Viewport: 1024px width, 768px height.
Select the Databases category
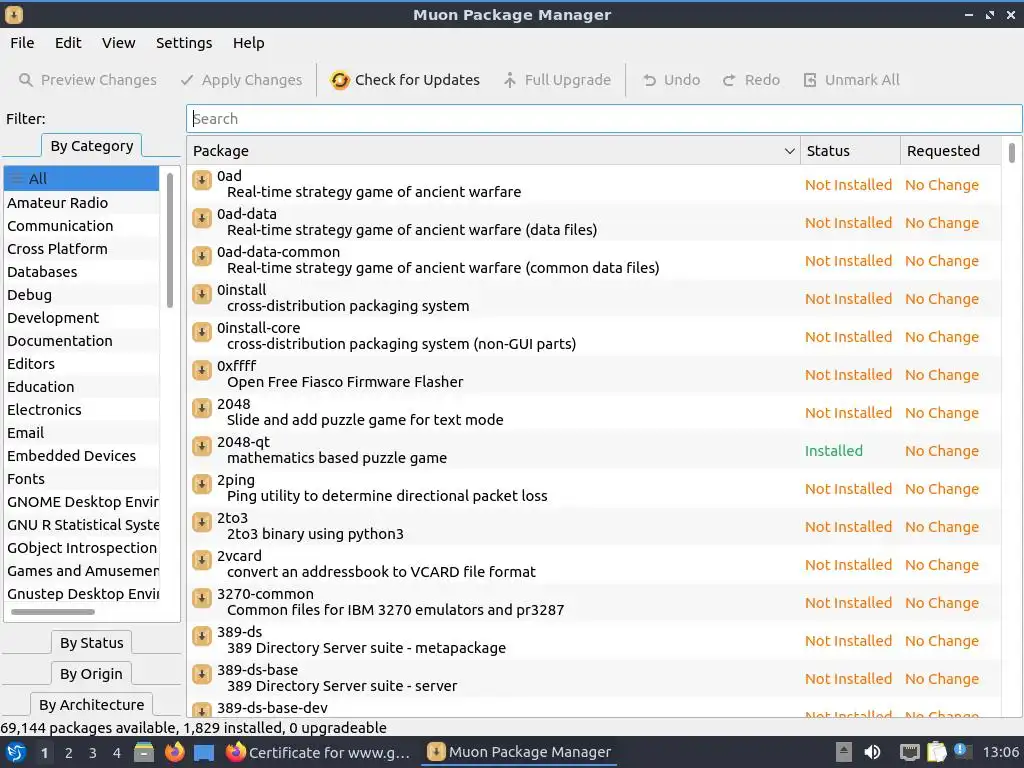[x=82, y=272]
